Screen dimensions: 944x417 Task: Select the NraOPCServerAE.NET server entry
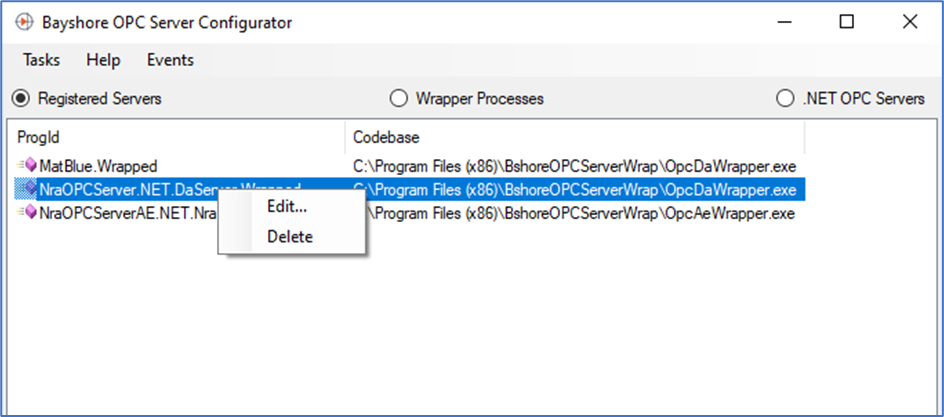point(127,213)
